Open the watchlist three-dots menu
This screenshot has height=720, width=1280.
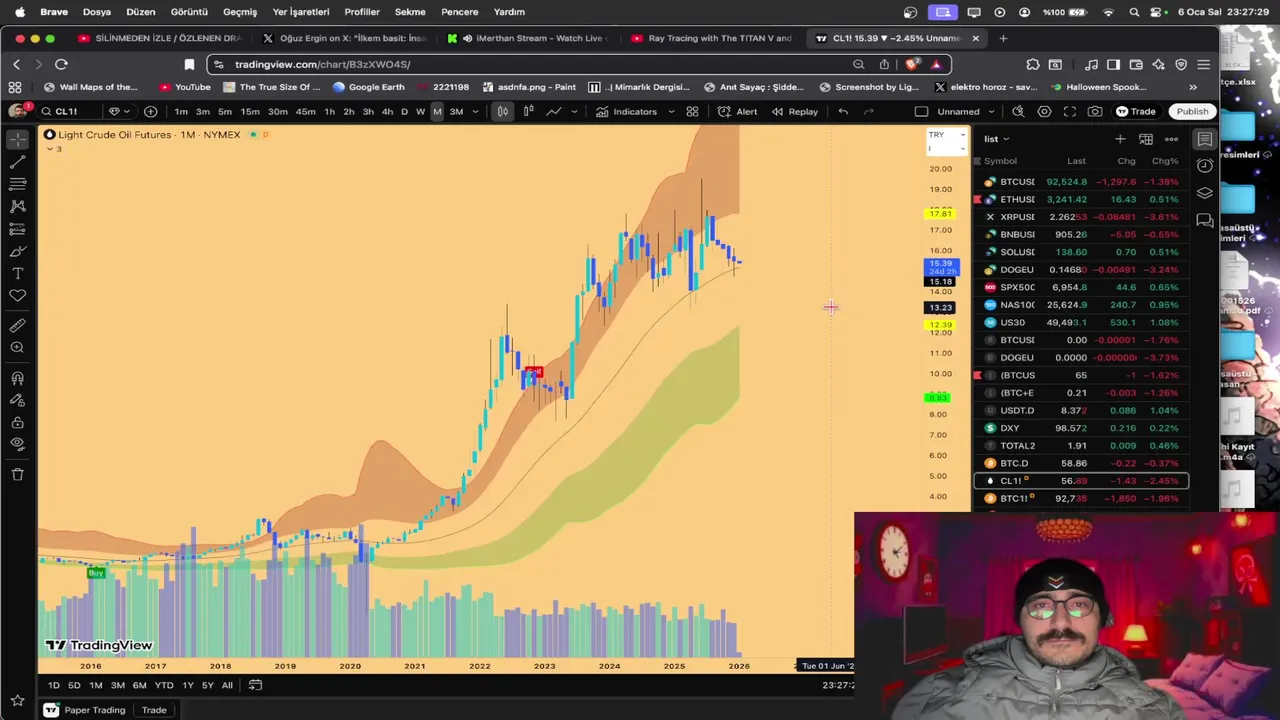click(x=1171, y=139)
